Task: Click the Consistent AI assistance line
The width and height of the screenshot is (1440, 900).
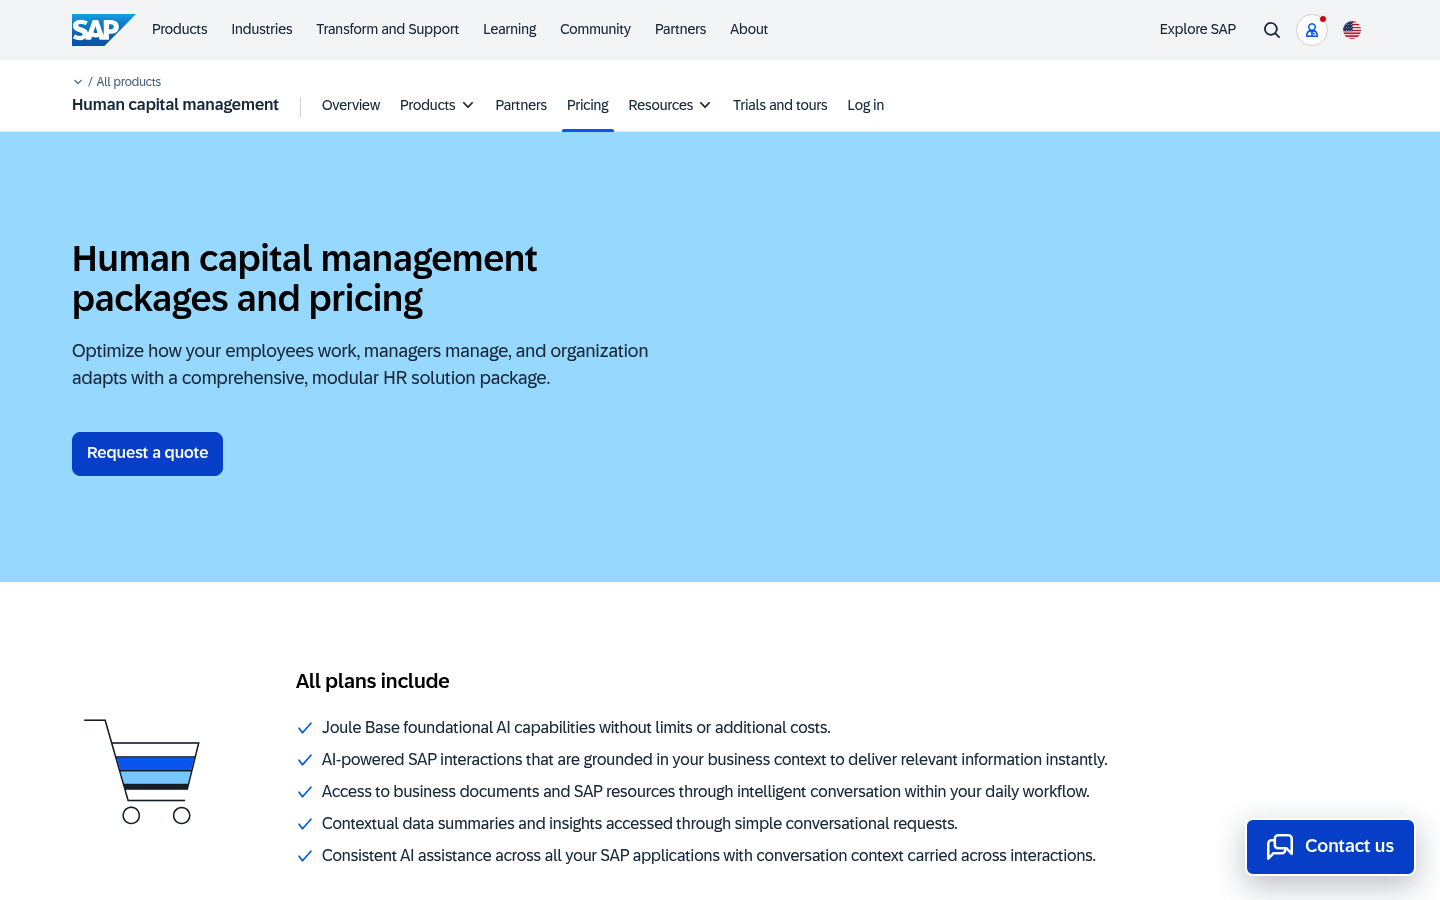Action: pyautogui.click(x=709, y=856)
